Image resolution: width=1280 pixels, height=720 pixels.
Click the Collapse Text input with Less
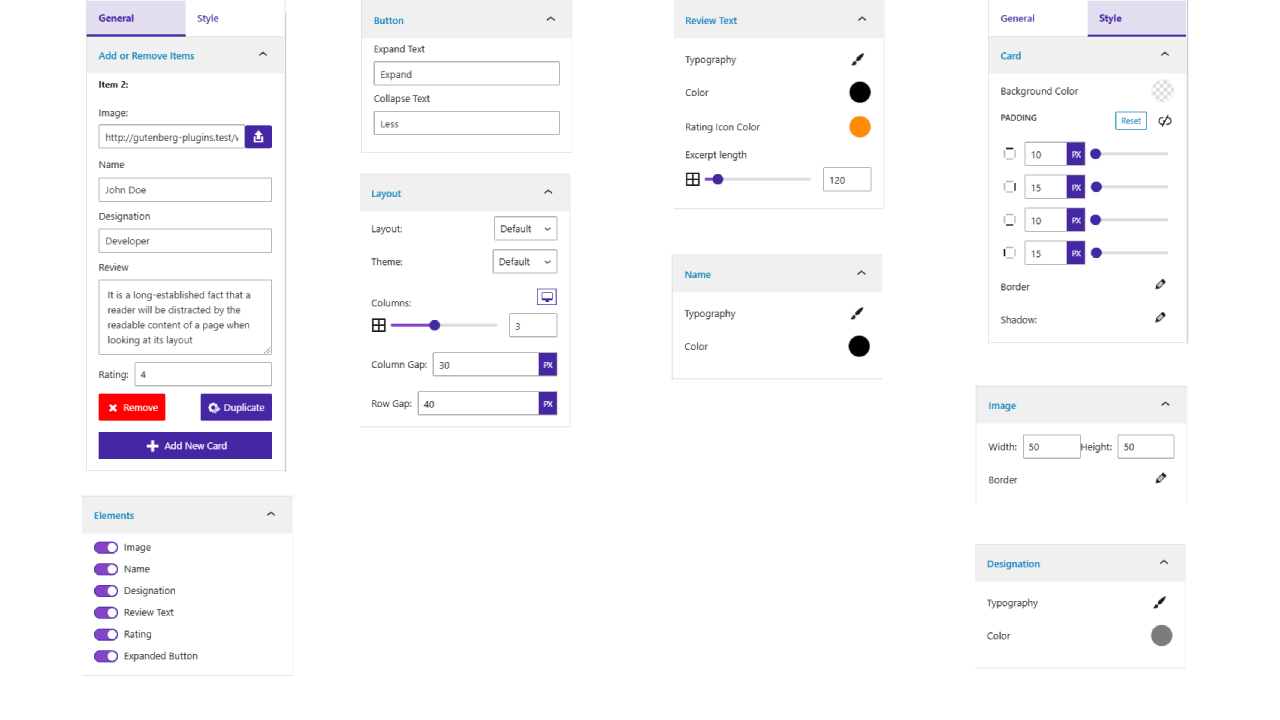pyautogui.click(x=467, y=124)
